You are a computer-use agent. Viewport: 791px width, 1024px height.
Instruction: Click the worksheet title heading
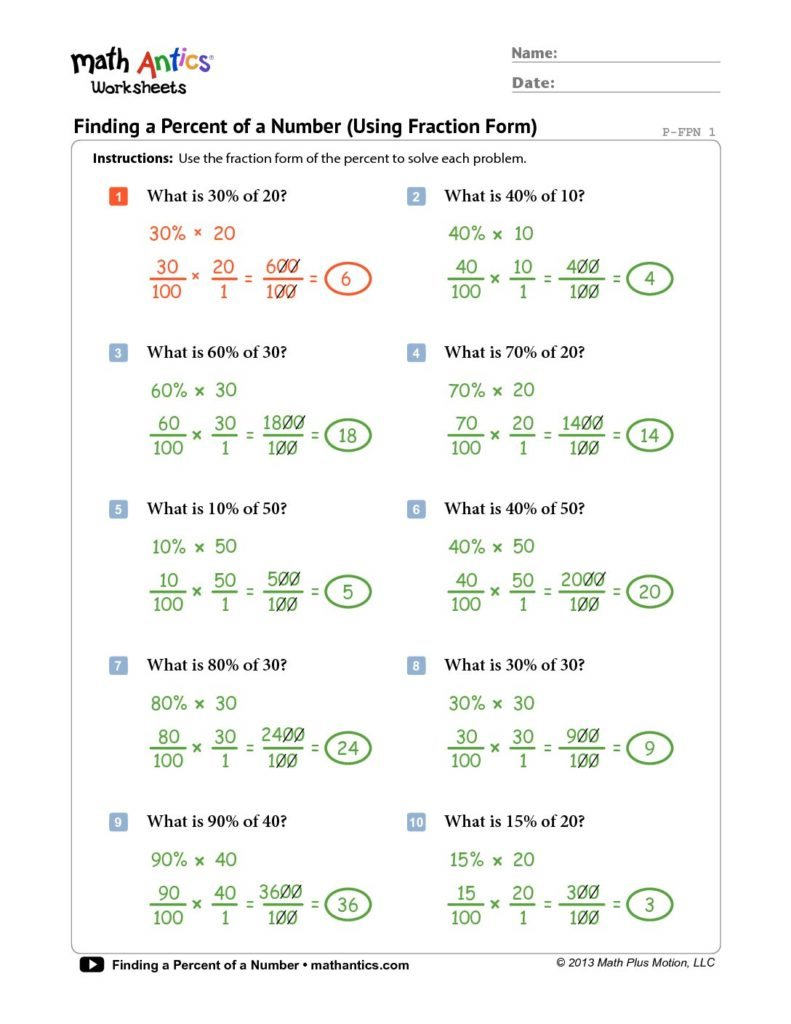[x=306, y=127]
